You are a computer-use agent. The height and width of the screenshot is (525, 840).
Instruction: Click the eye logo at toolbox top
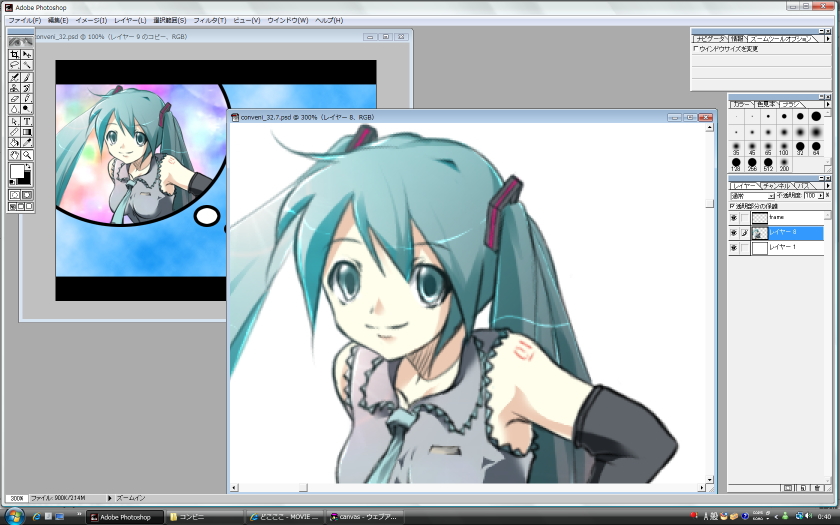[x=21, y=41]
